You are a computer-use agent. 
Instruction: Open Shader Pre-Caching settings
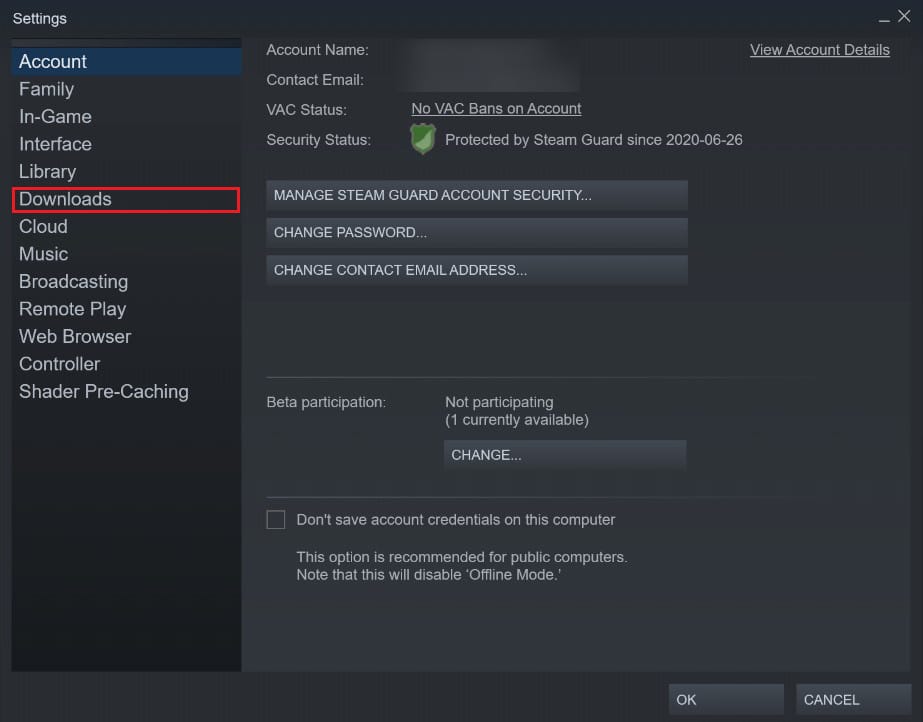pyautogui.click(x=103, y=391)
